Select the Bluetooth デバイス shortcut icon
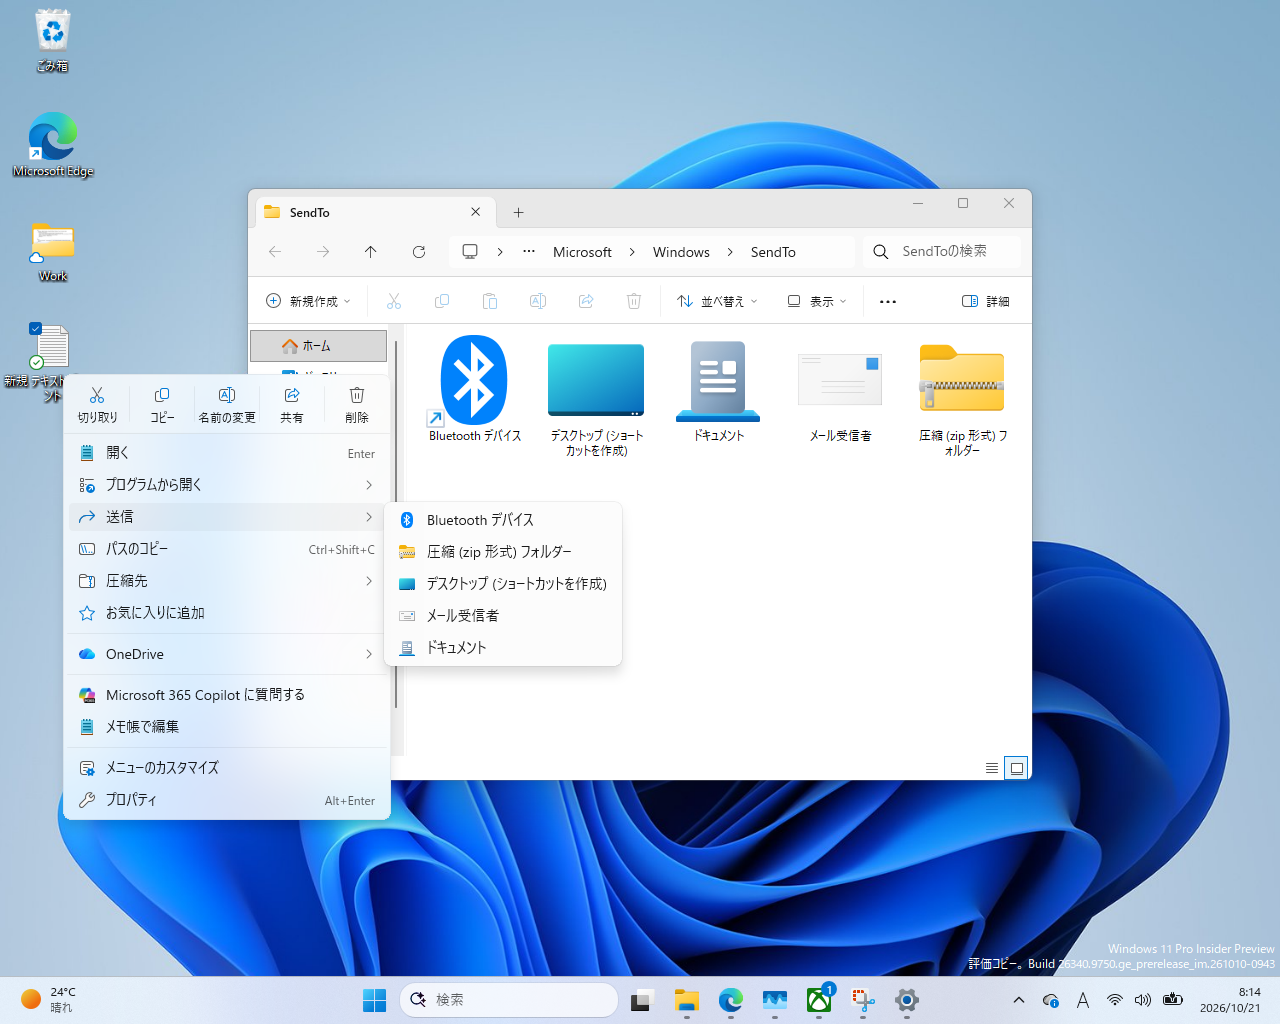The width and height of the screenshot is (1280, 1024). (x=474, y=390)
